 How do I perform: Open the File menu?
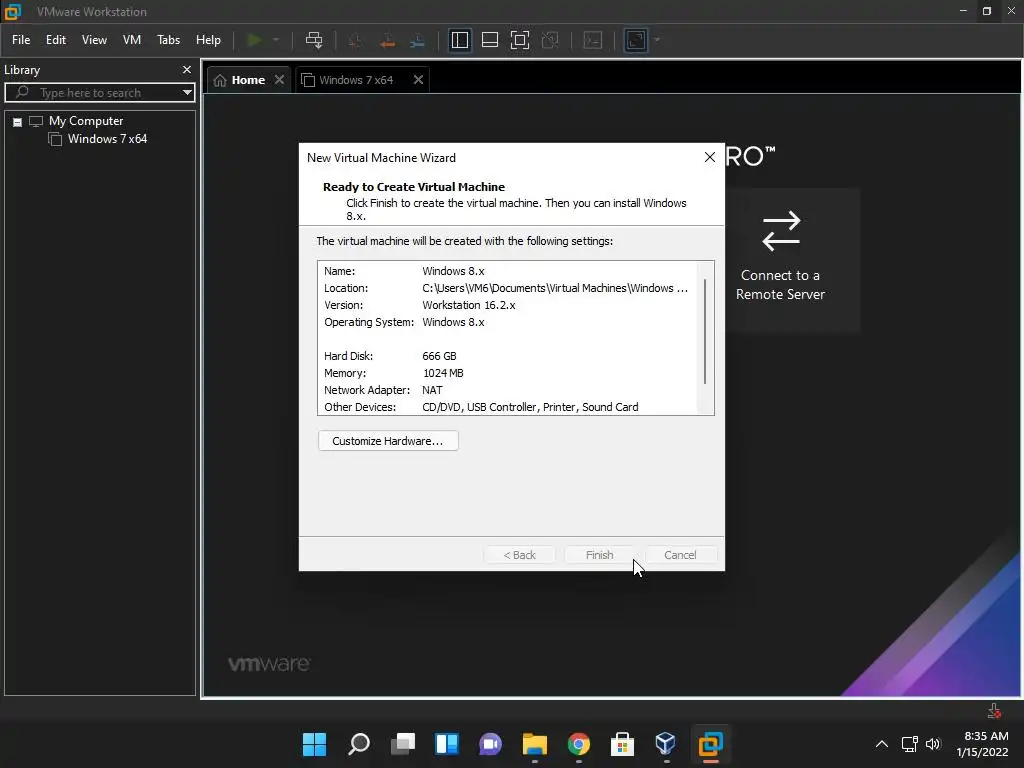(21, 40)
